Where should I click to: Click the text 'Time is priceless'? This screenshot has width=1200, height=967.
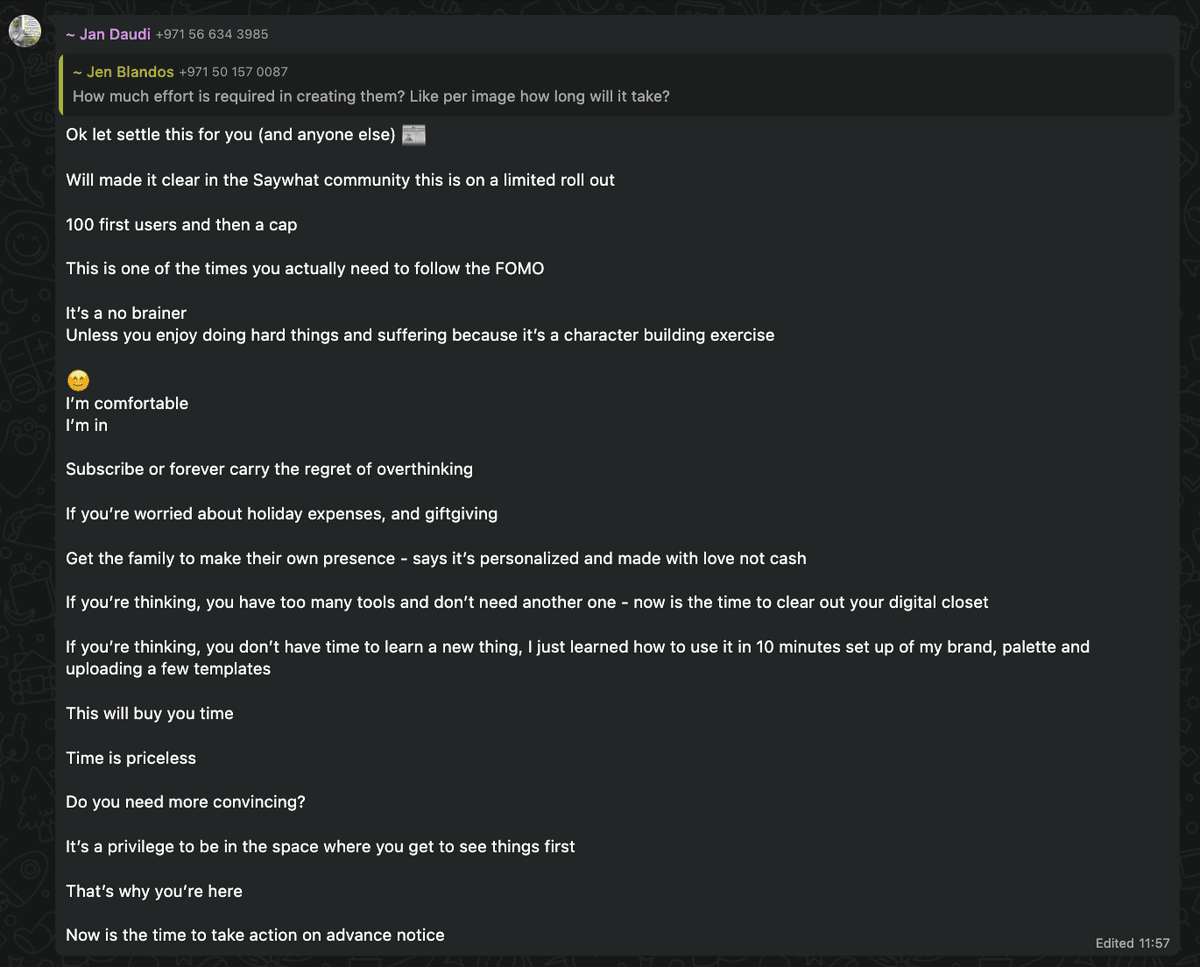(131, 758)
